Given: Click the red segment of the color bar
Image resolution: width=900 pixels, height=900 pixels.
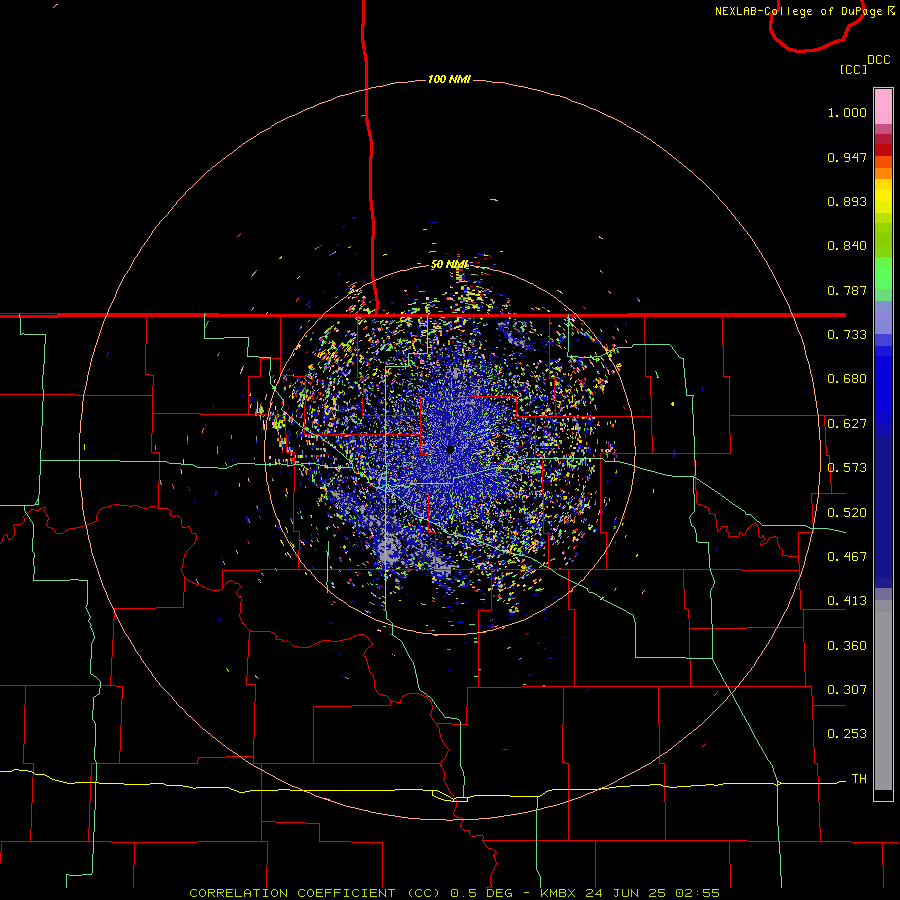Looking at the screenshot, I should pos(883,149).
